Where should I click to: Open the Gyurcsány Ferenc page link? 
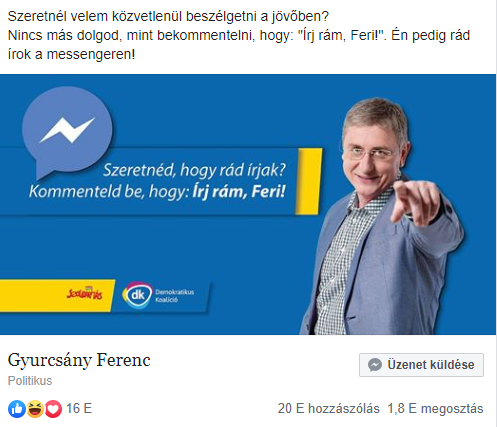click(x=79, y=360)
